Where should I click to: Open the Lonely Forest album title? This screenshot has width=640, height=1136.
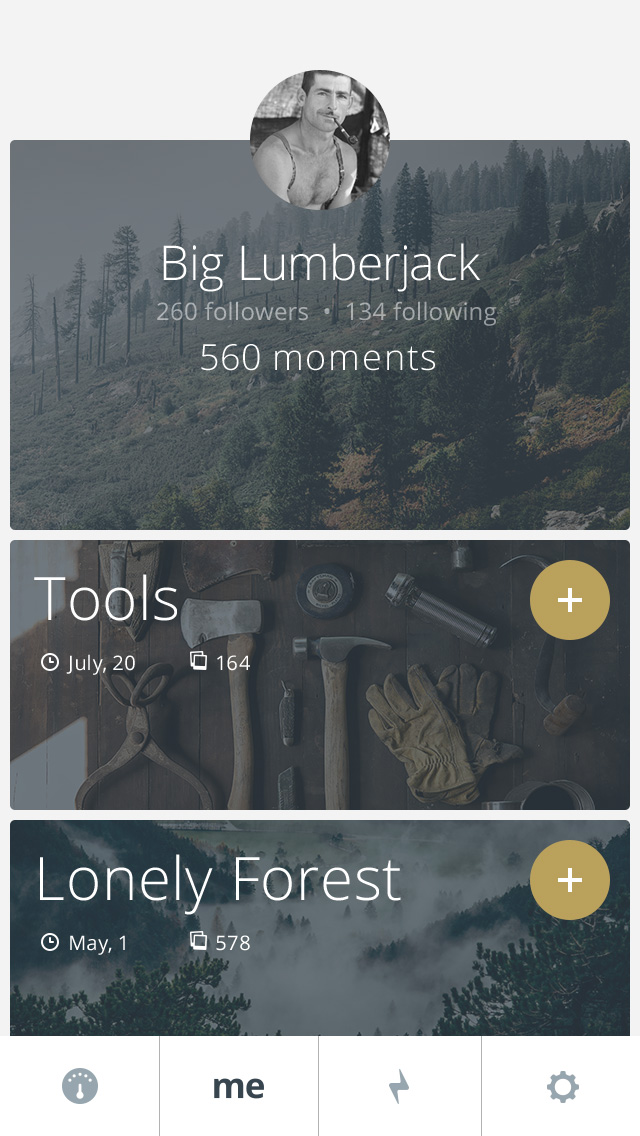(x=218, y=879)
